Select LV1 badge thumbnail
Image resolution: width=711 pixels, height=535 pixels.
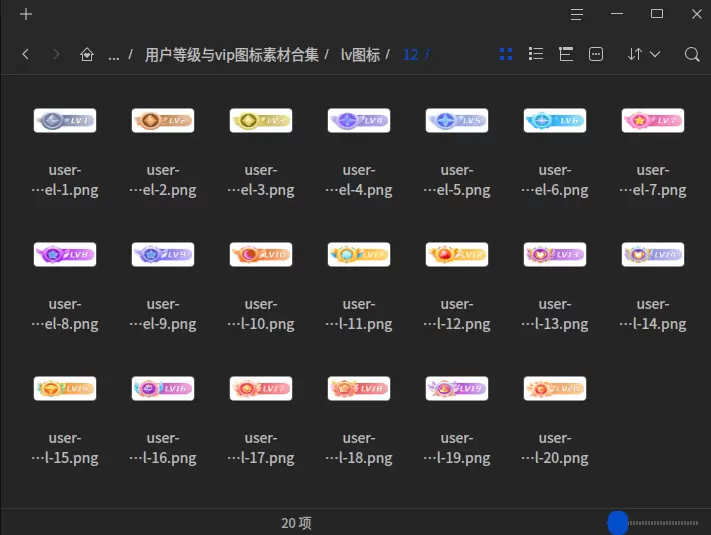(x=65, y=121)
